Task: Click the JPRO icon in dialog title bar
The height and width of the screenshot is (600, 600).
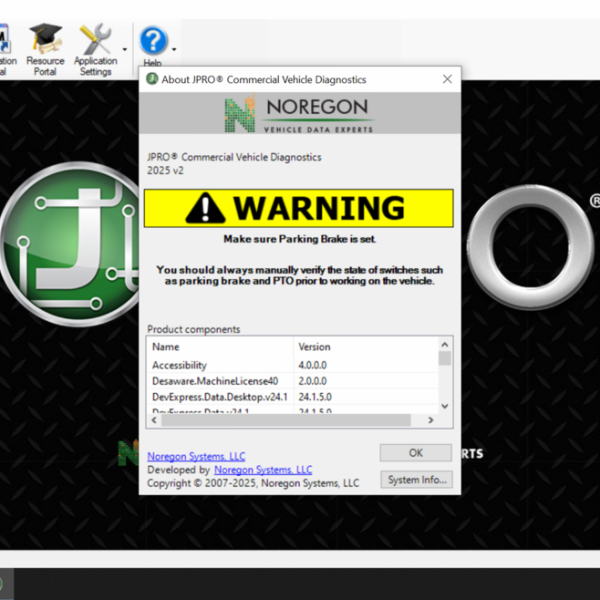Action: (151, 79)
